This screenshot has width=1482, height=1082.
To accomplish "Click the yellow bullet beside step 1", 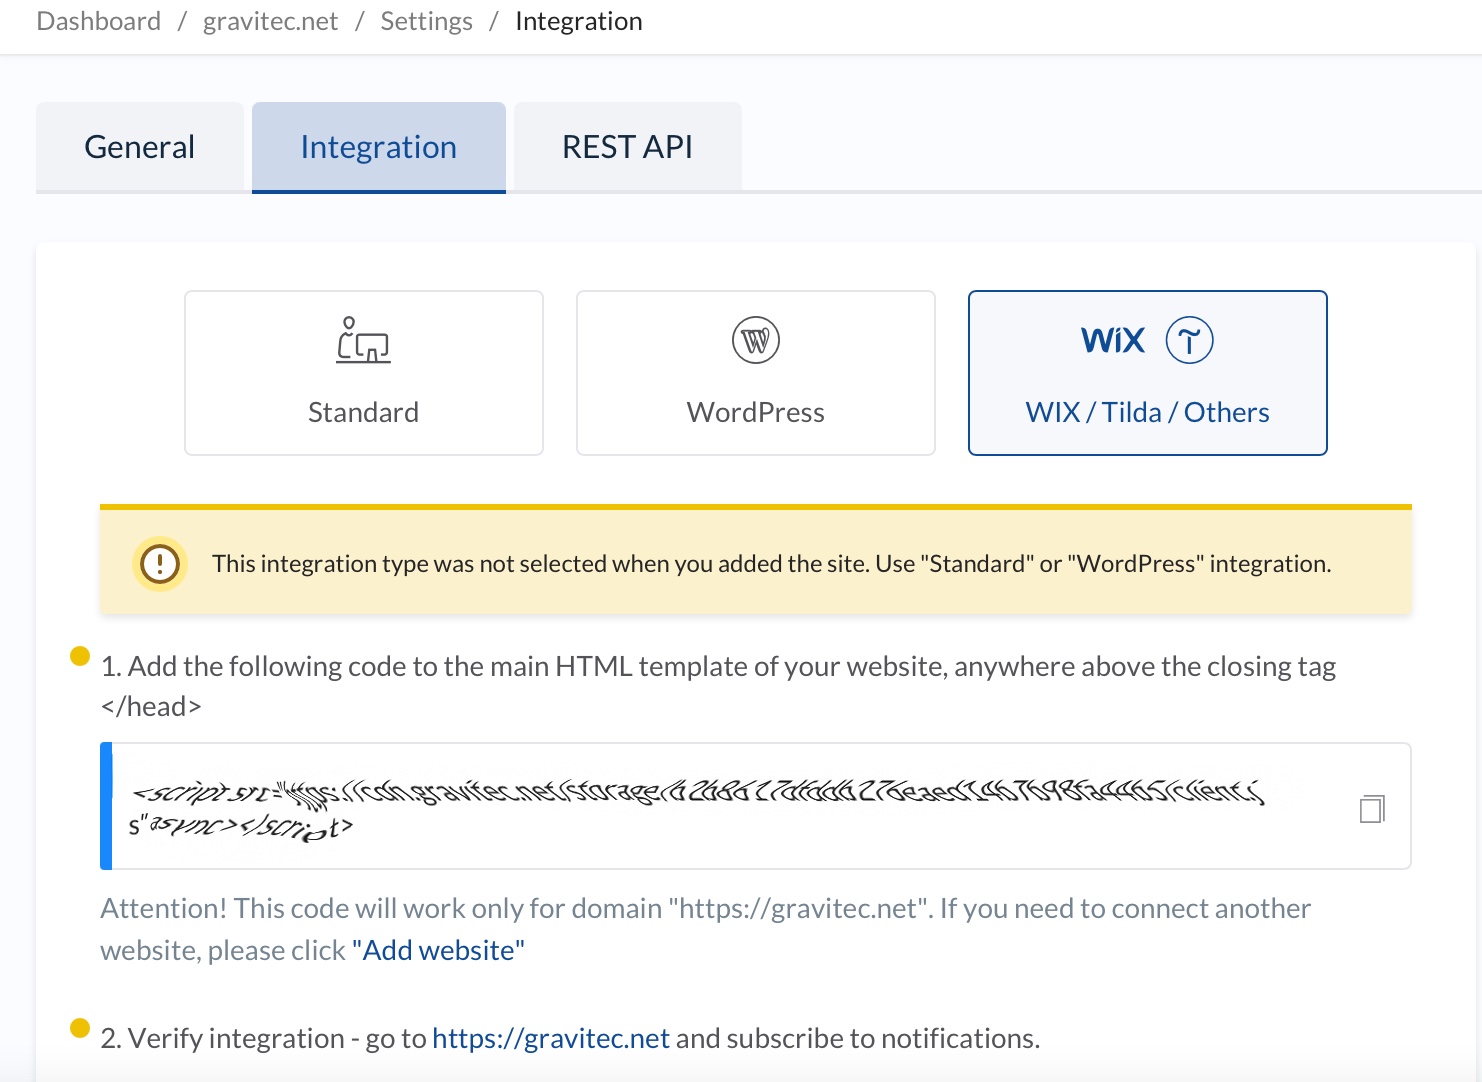I will pos(80,656).
